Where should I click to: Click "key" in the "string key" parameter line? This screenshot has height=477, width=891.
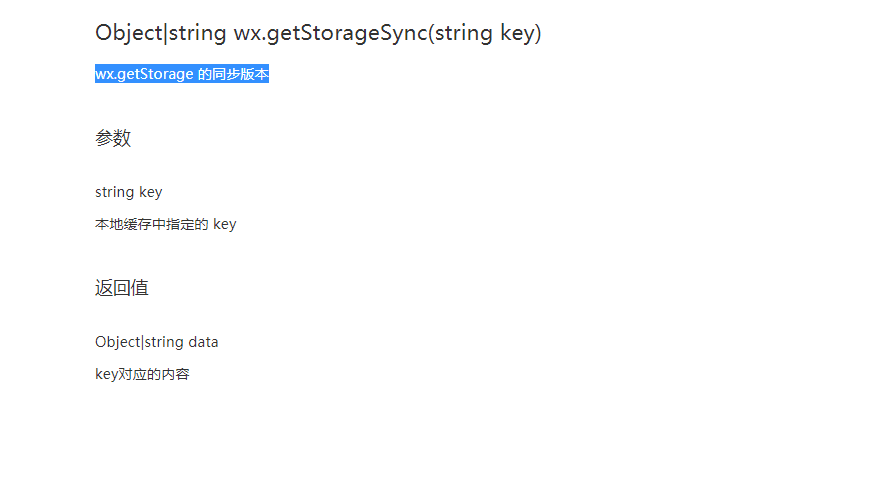click(x=150, y=192)
